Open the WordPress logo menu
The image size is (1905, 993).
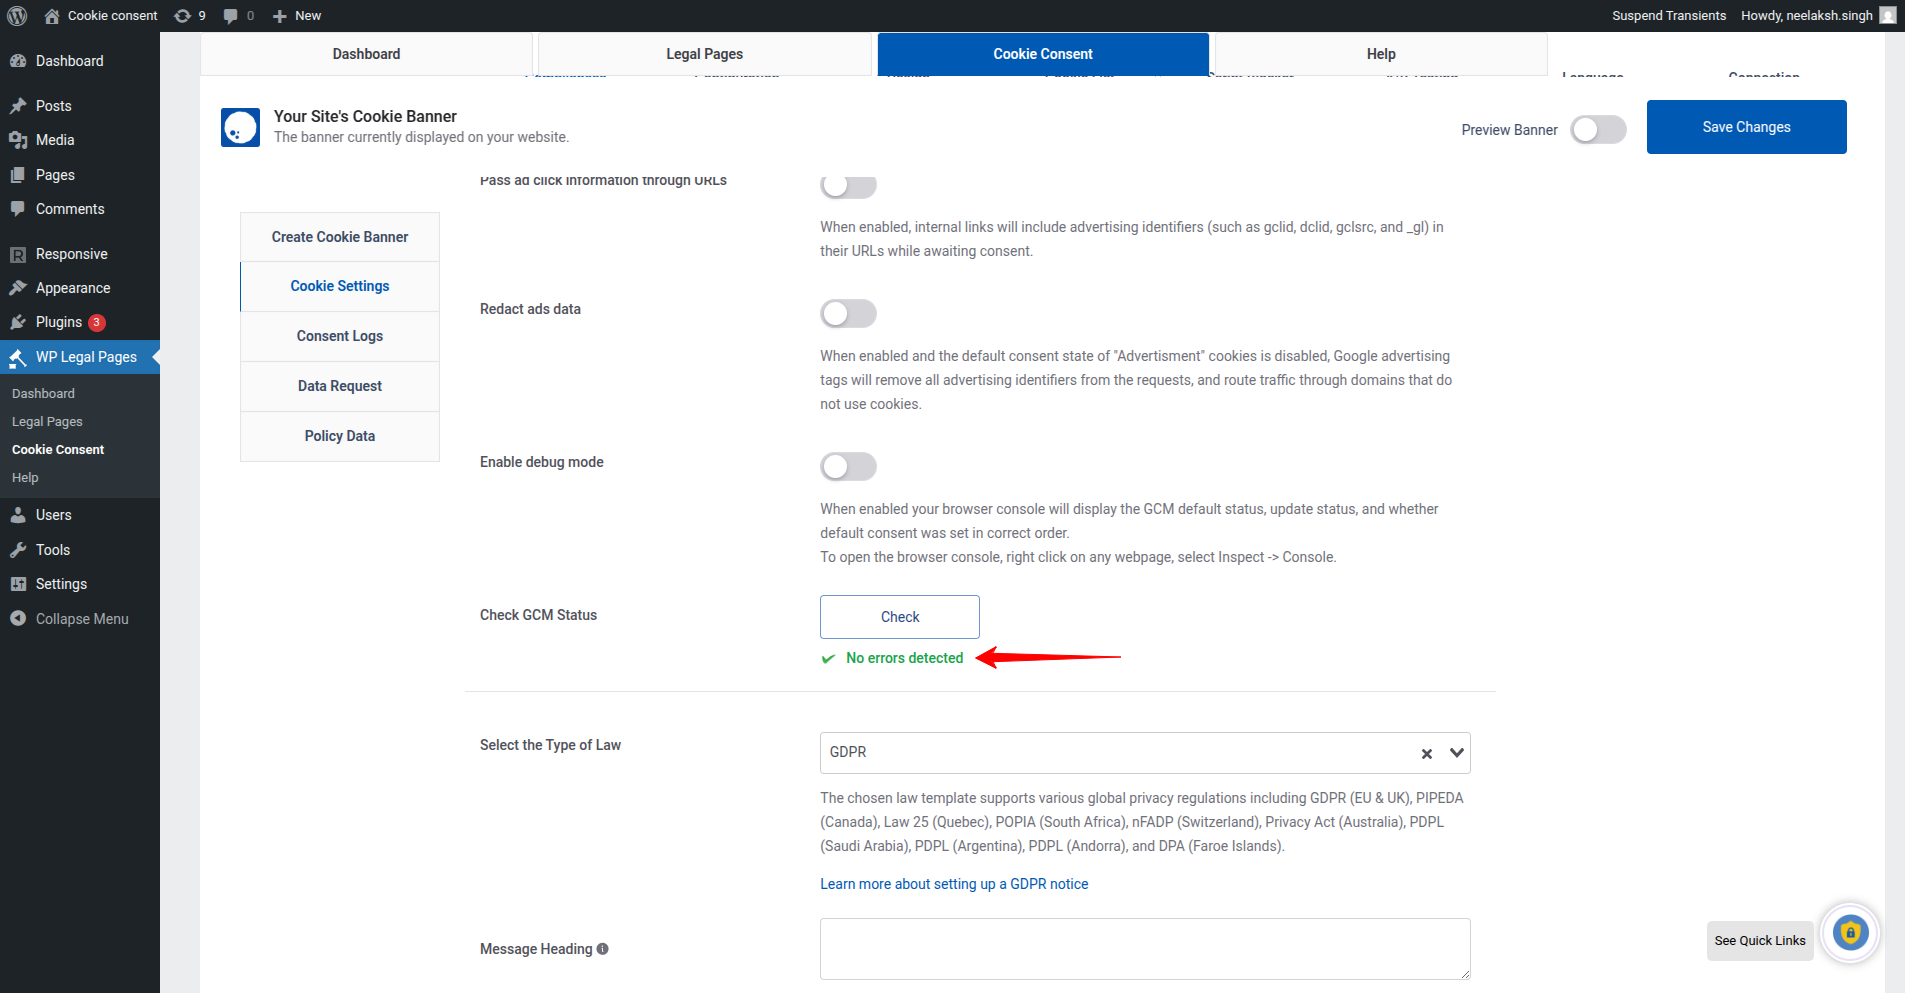tap(16, 15)
